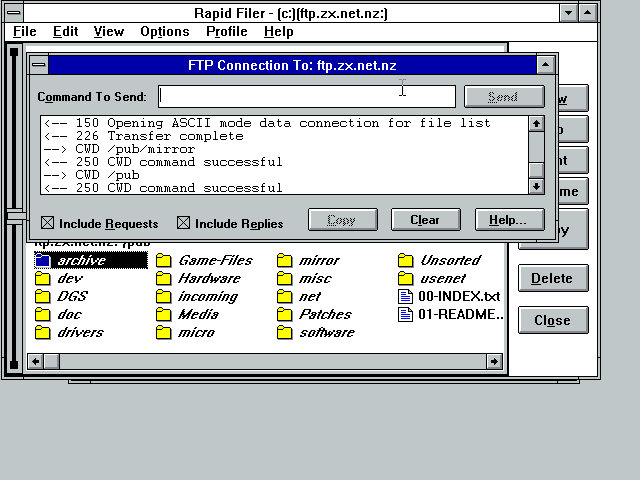Click the incoming folder icon
The width and height of the screenshot is (640, 480).
tap(164, 297)
